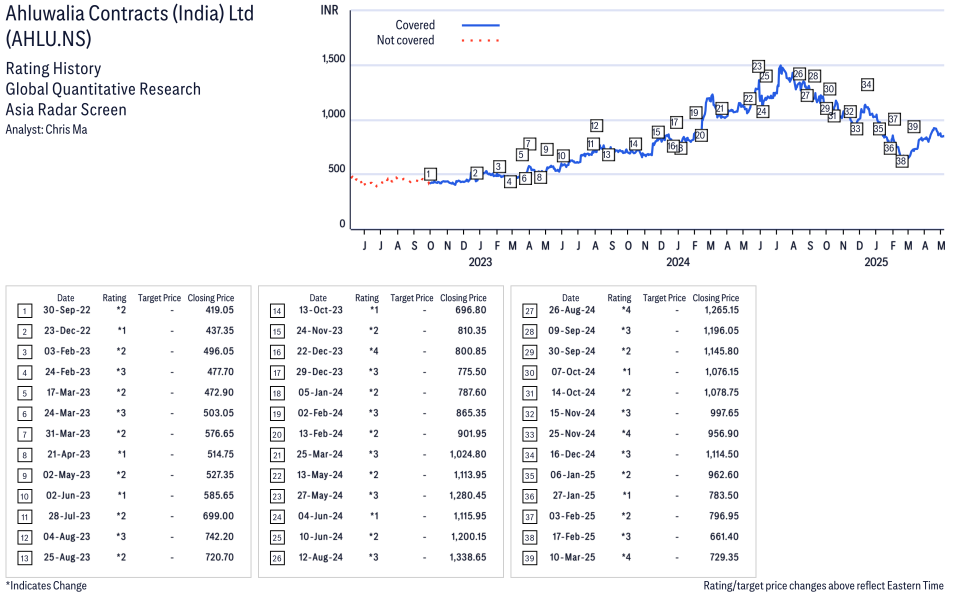Select chart marker 23 near the peak

(758, 66)
